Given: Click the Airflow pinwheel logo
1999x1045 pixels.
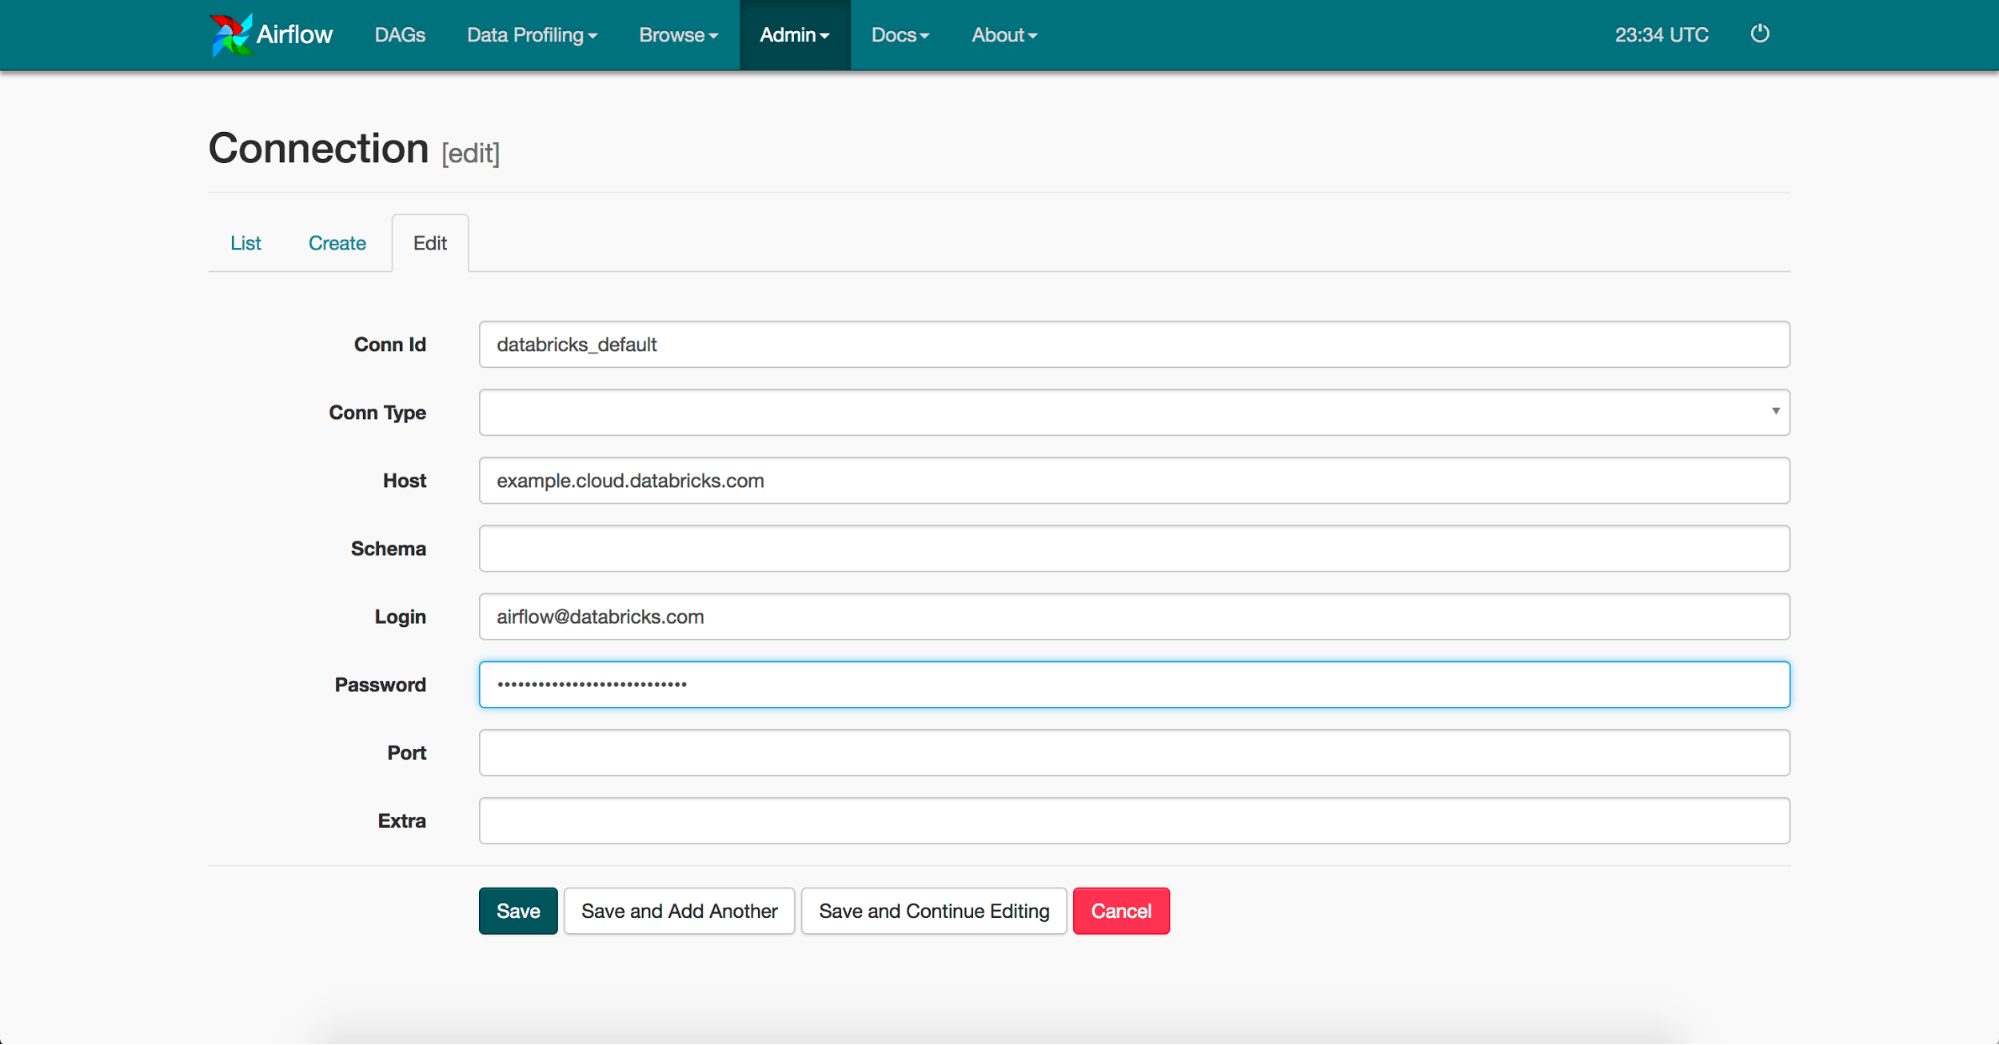Looking at the screenshot, I should (x=231, y=35).
